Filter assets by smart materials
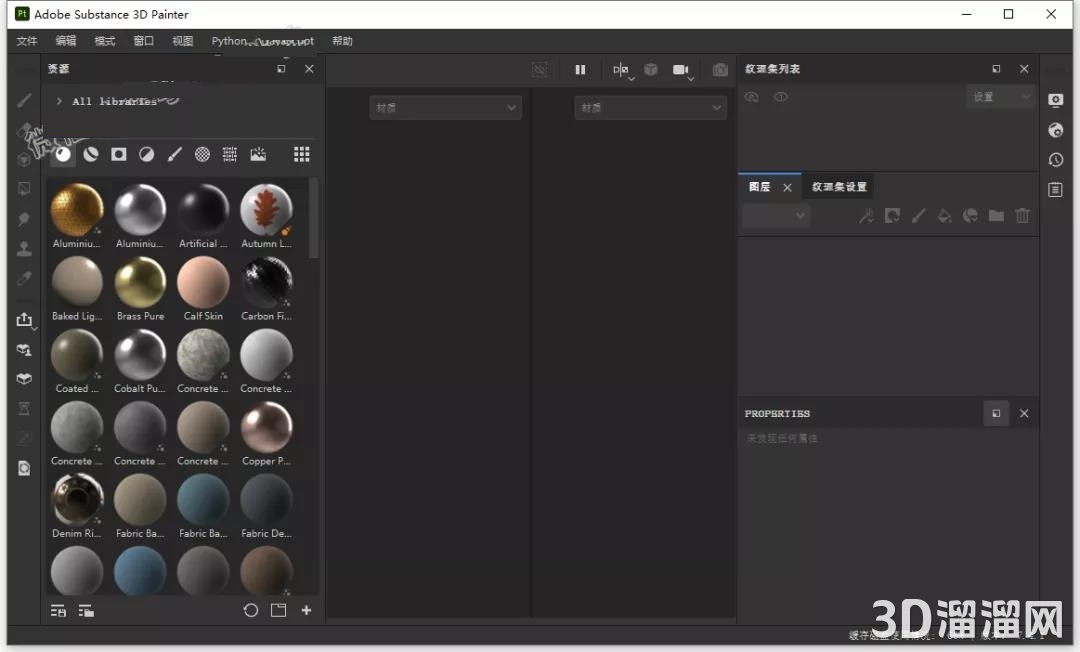Image resolution: width=1080 pixels, height=652 pixels. (91, 154)
